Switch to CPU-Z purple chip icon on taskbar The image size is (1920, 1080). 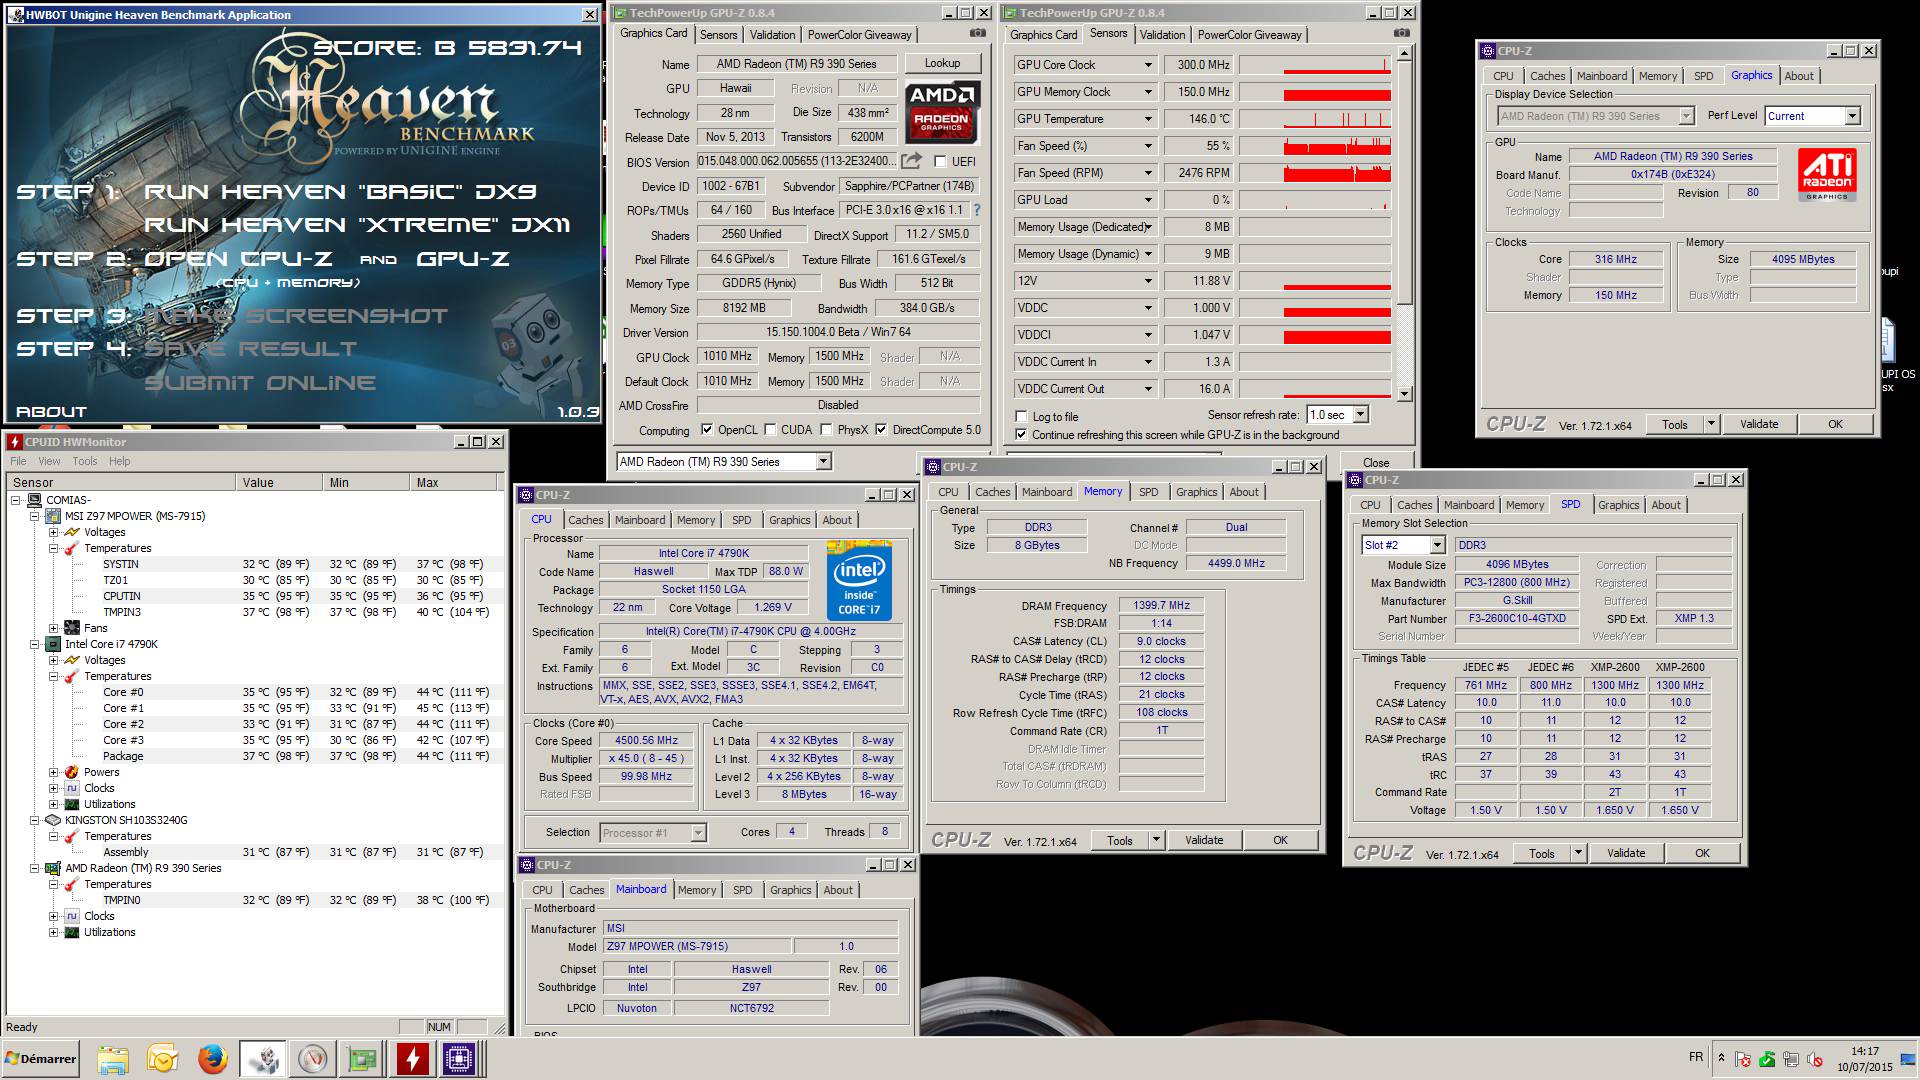click(x=460, y=1059)
